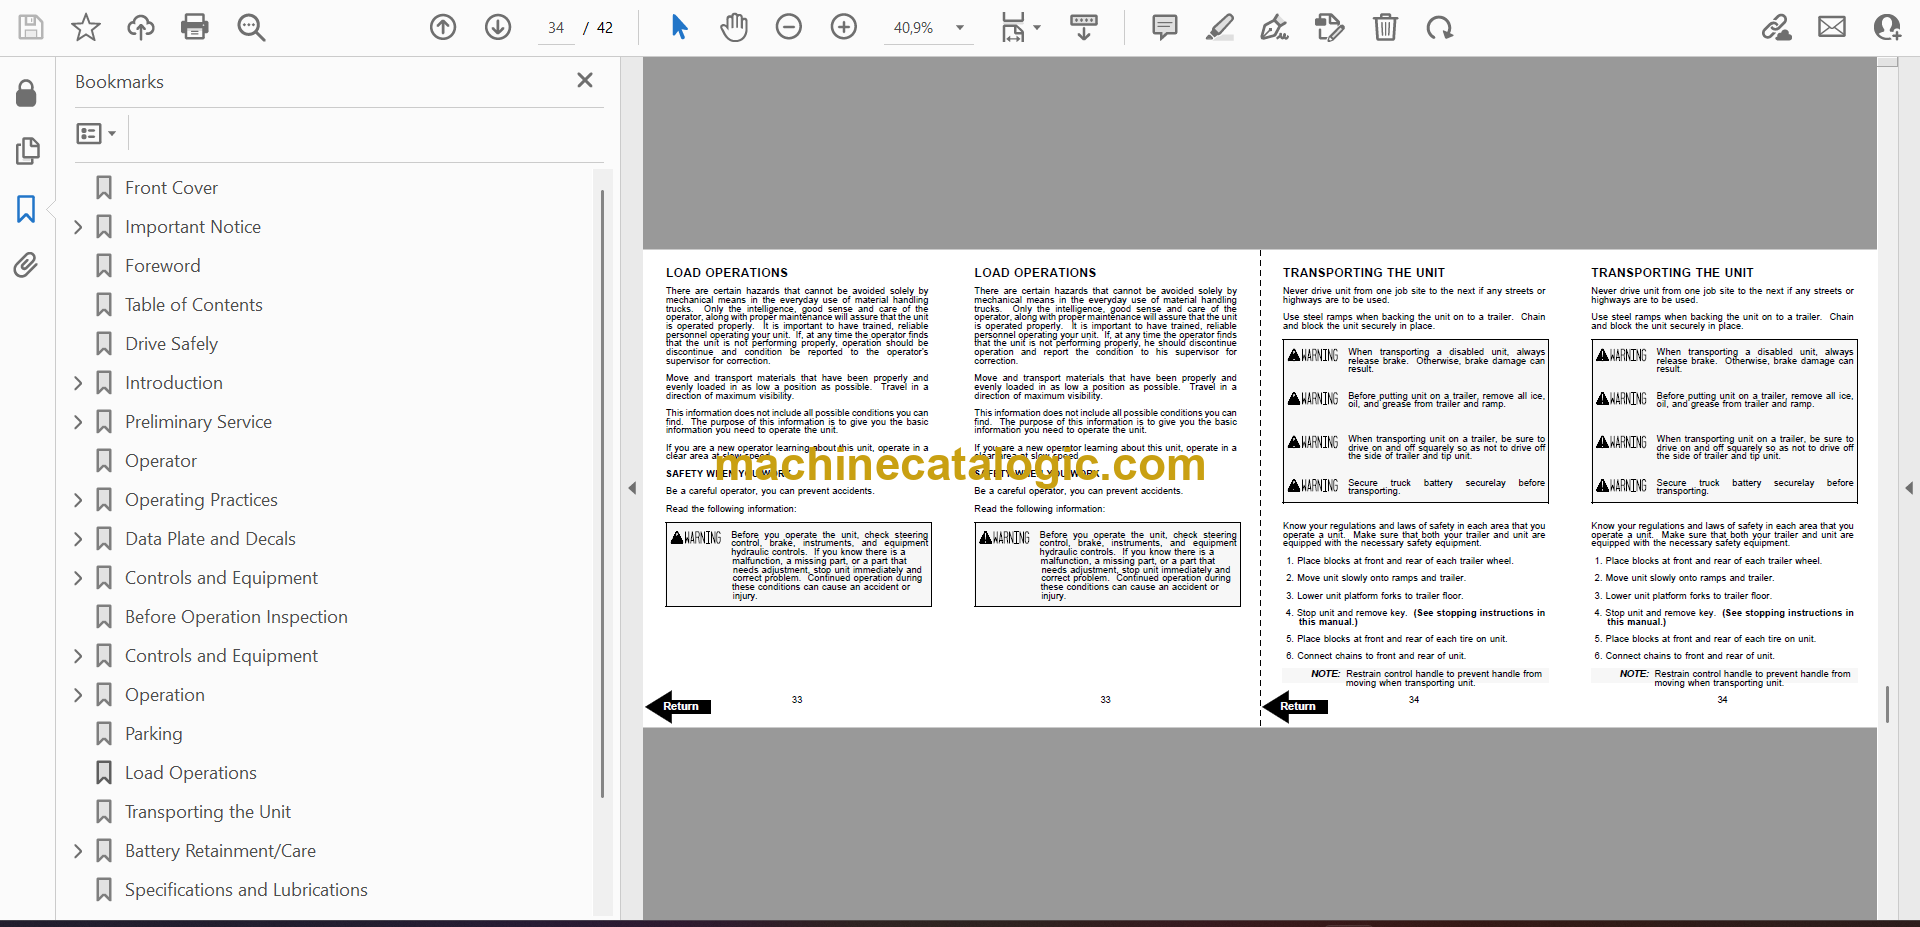The image size is (1920, 927).
Task: Click the scrolling mode keyboard icon
Action: (1084, 27)
